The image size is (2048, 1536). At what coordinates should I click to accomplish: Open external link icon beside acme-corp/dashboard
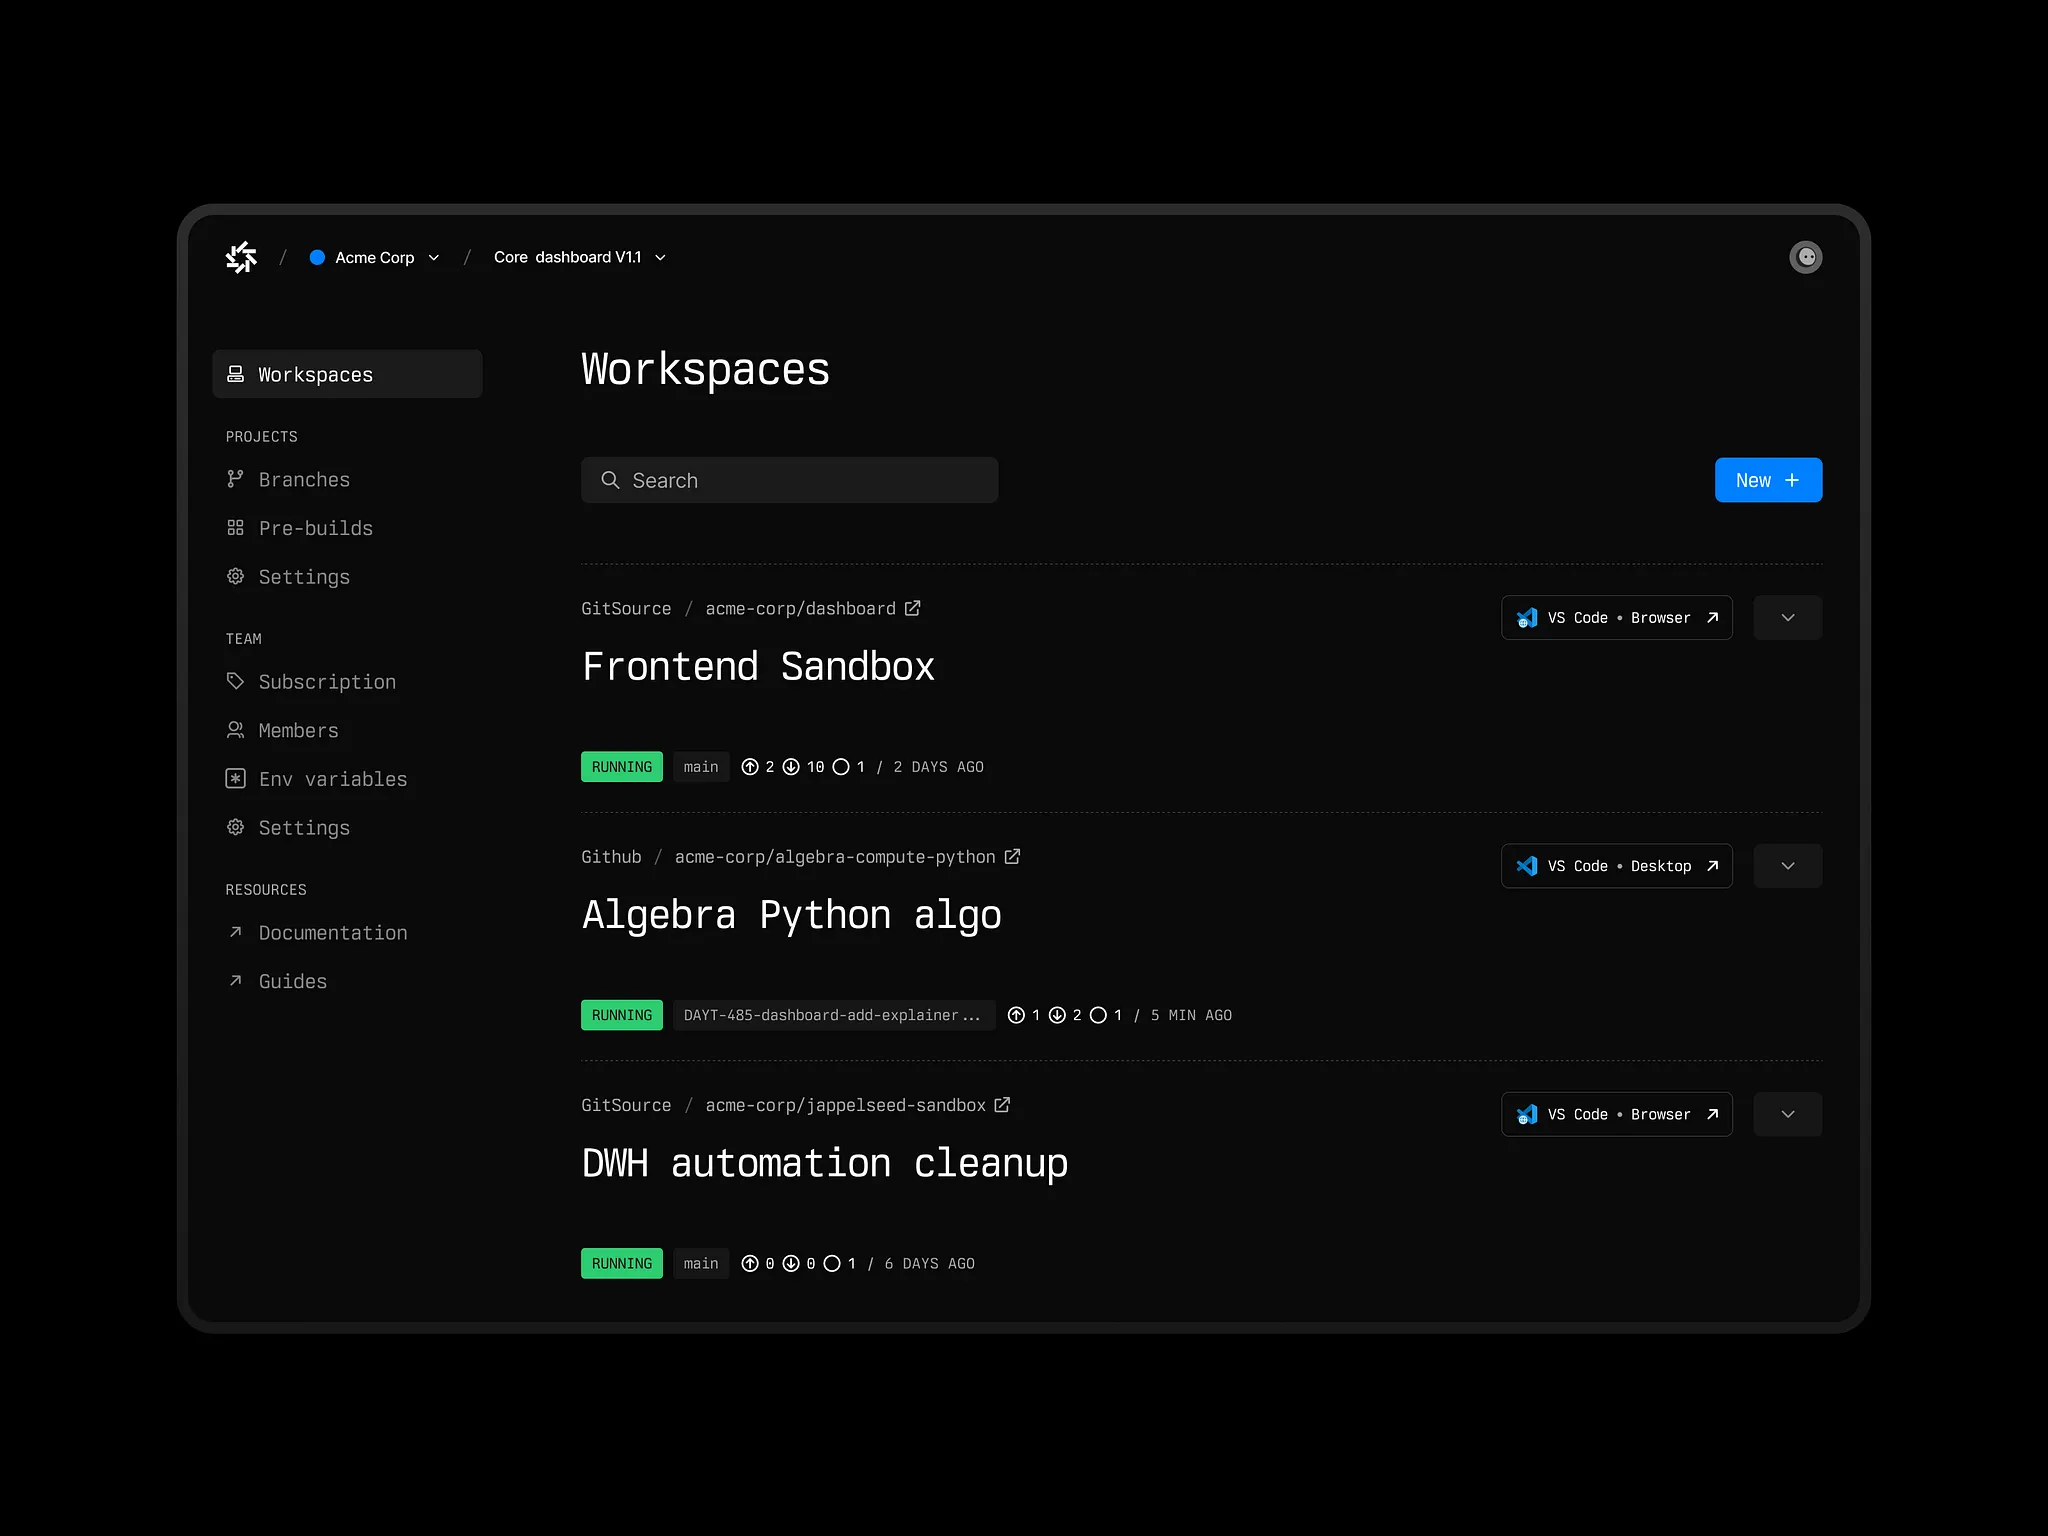(x=913, y=608)
